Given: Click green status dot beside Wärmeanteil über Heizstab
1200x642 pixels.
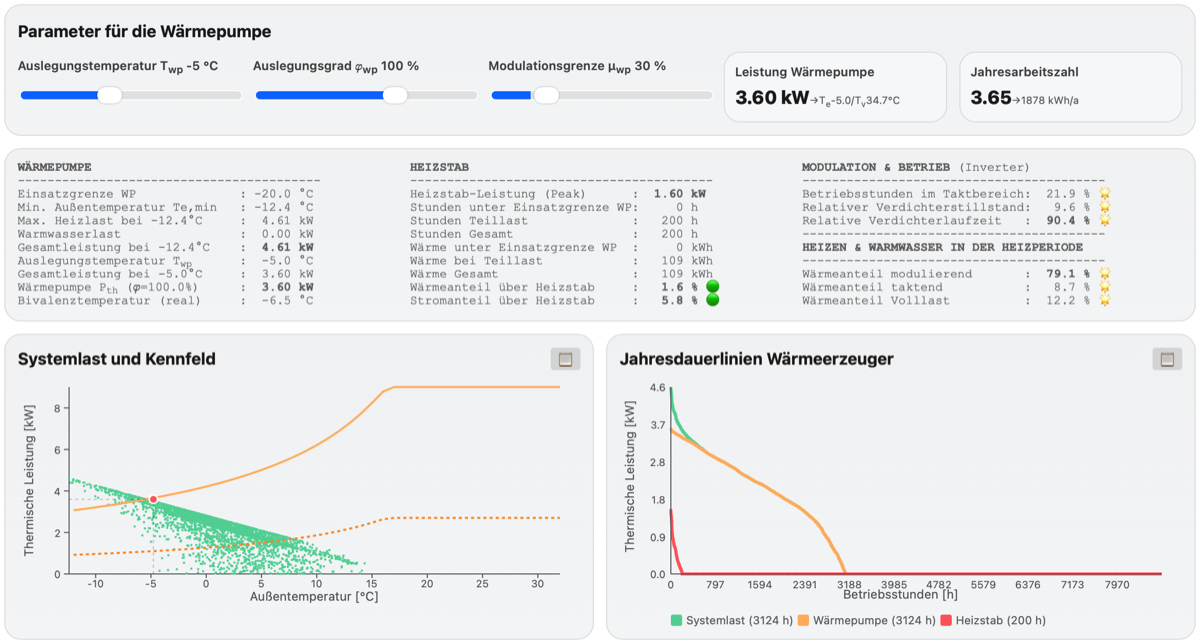Looking at the screenshot, I should pyautogui.click(x=712, y=287).
